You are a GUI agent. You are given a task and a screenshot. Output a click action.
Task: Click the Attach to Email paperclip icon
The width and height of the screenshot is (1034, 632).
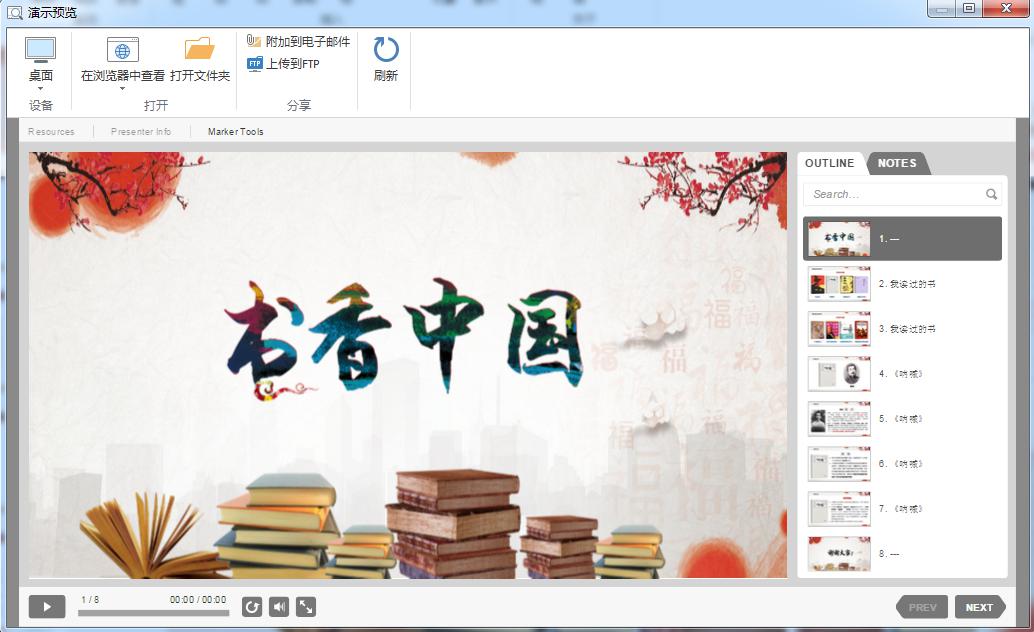click(254, 41)
